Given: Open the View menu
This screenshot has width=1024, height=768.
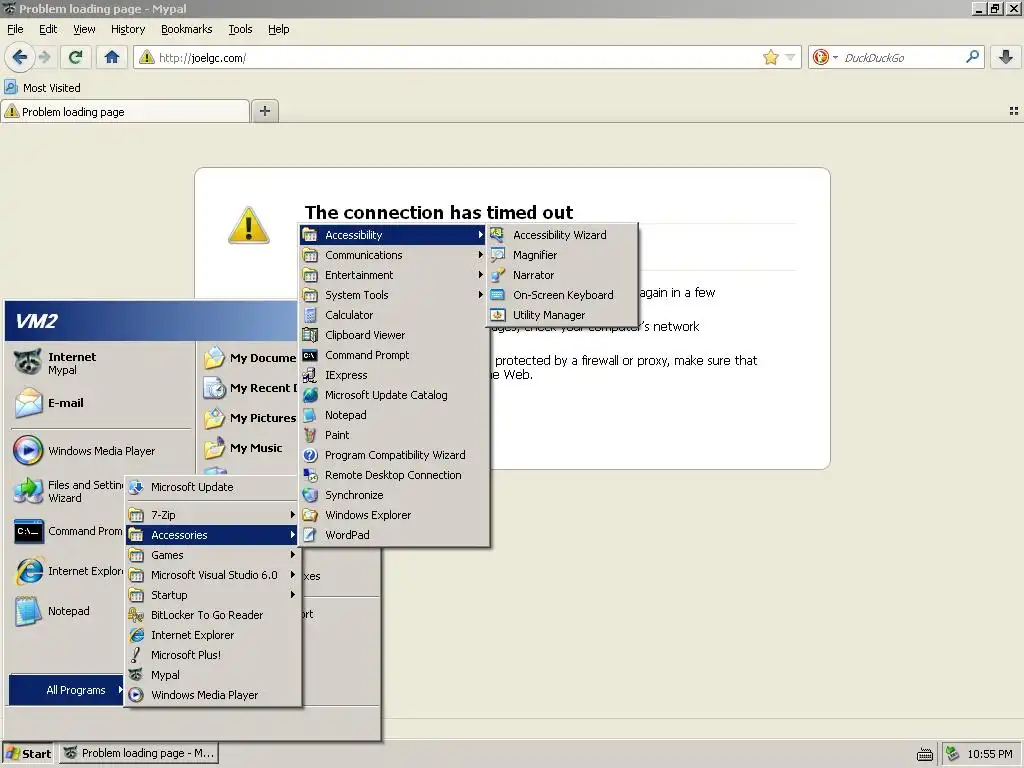Looking at the screenshot, I should point(84,29).
